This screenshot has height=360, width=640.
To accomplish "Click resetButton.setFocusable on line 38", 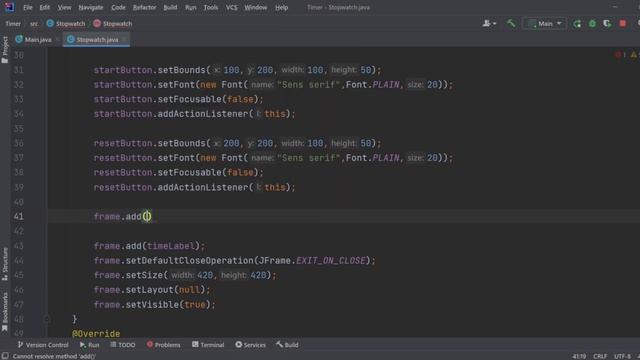I will (x=158, y=173).
